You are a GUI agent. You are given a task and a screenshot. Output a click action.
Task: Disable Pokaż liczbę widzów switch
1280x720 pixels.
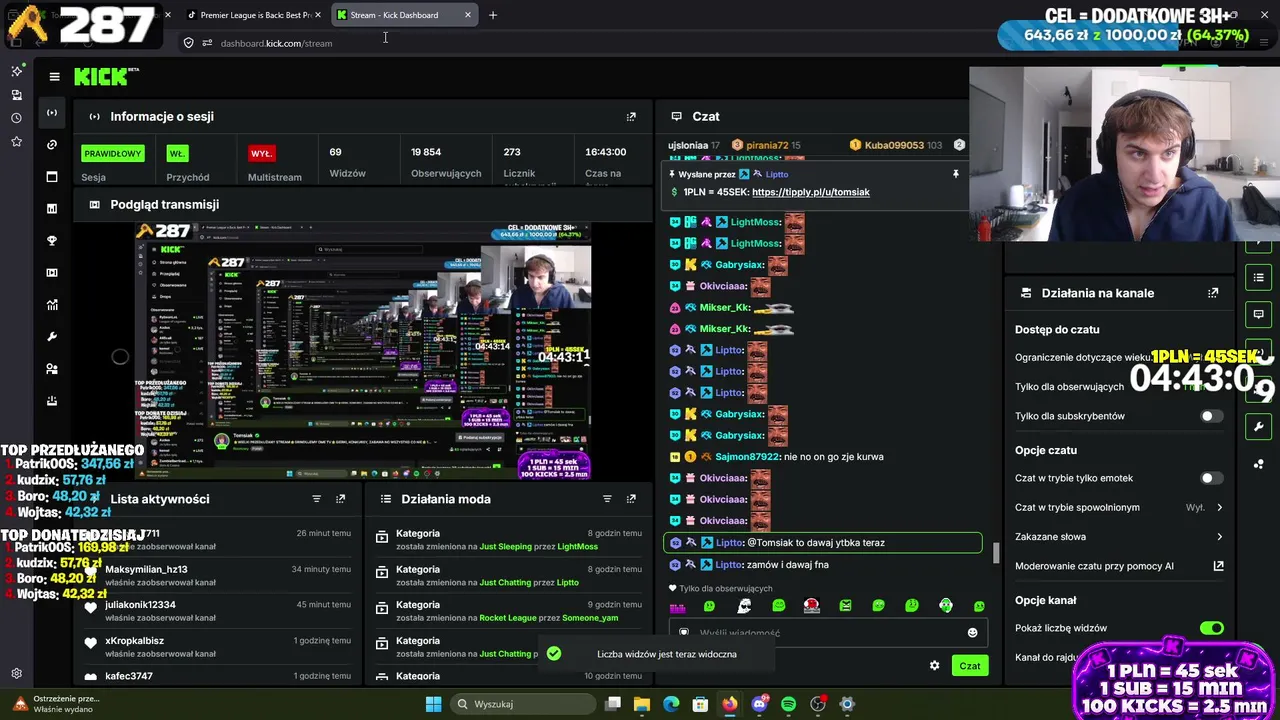coord(1211,628)
